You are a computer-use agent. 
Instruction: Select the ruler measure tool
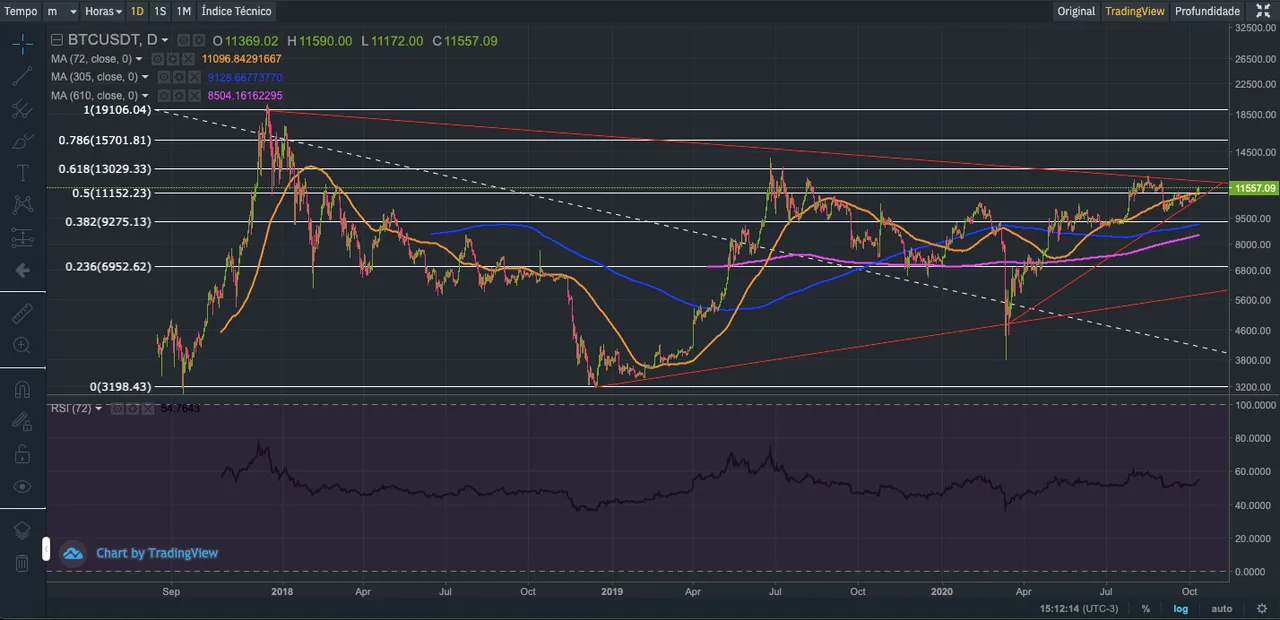22,313
